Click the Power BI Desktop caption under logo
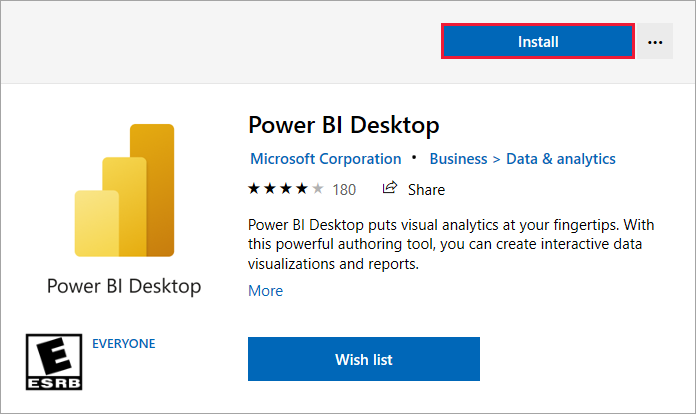Image resolution: width=696 pixels, height=414 pixels. [x=124, y=286]
